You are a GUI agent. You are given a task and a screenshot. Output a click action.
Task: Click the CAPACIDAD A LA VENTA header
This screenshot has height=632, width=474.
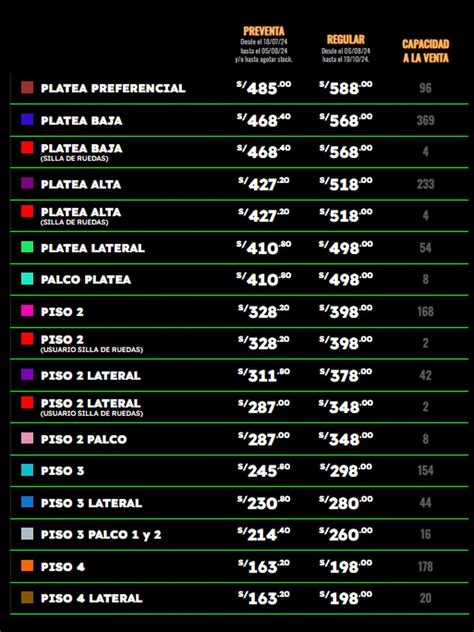pyautogui.click(x=426, y=51)
